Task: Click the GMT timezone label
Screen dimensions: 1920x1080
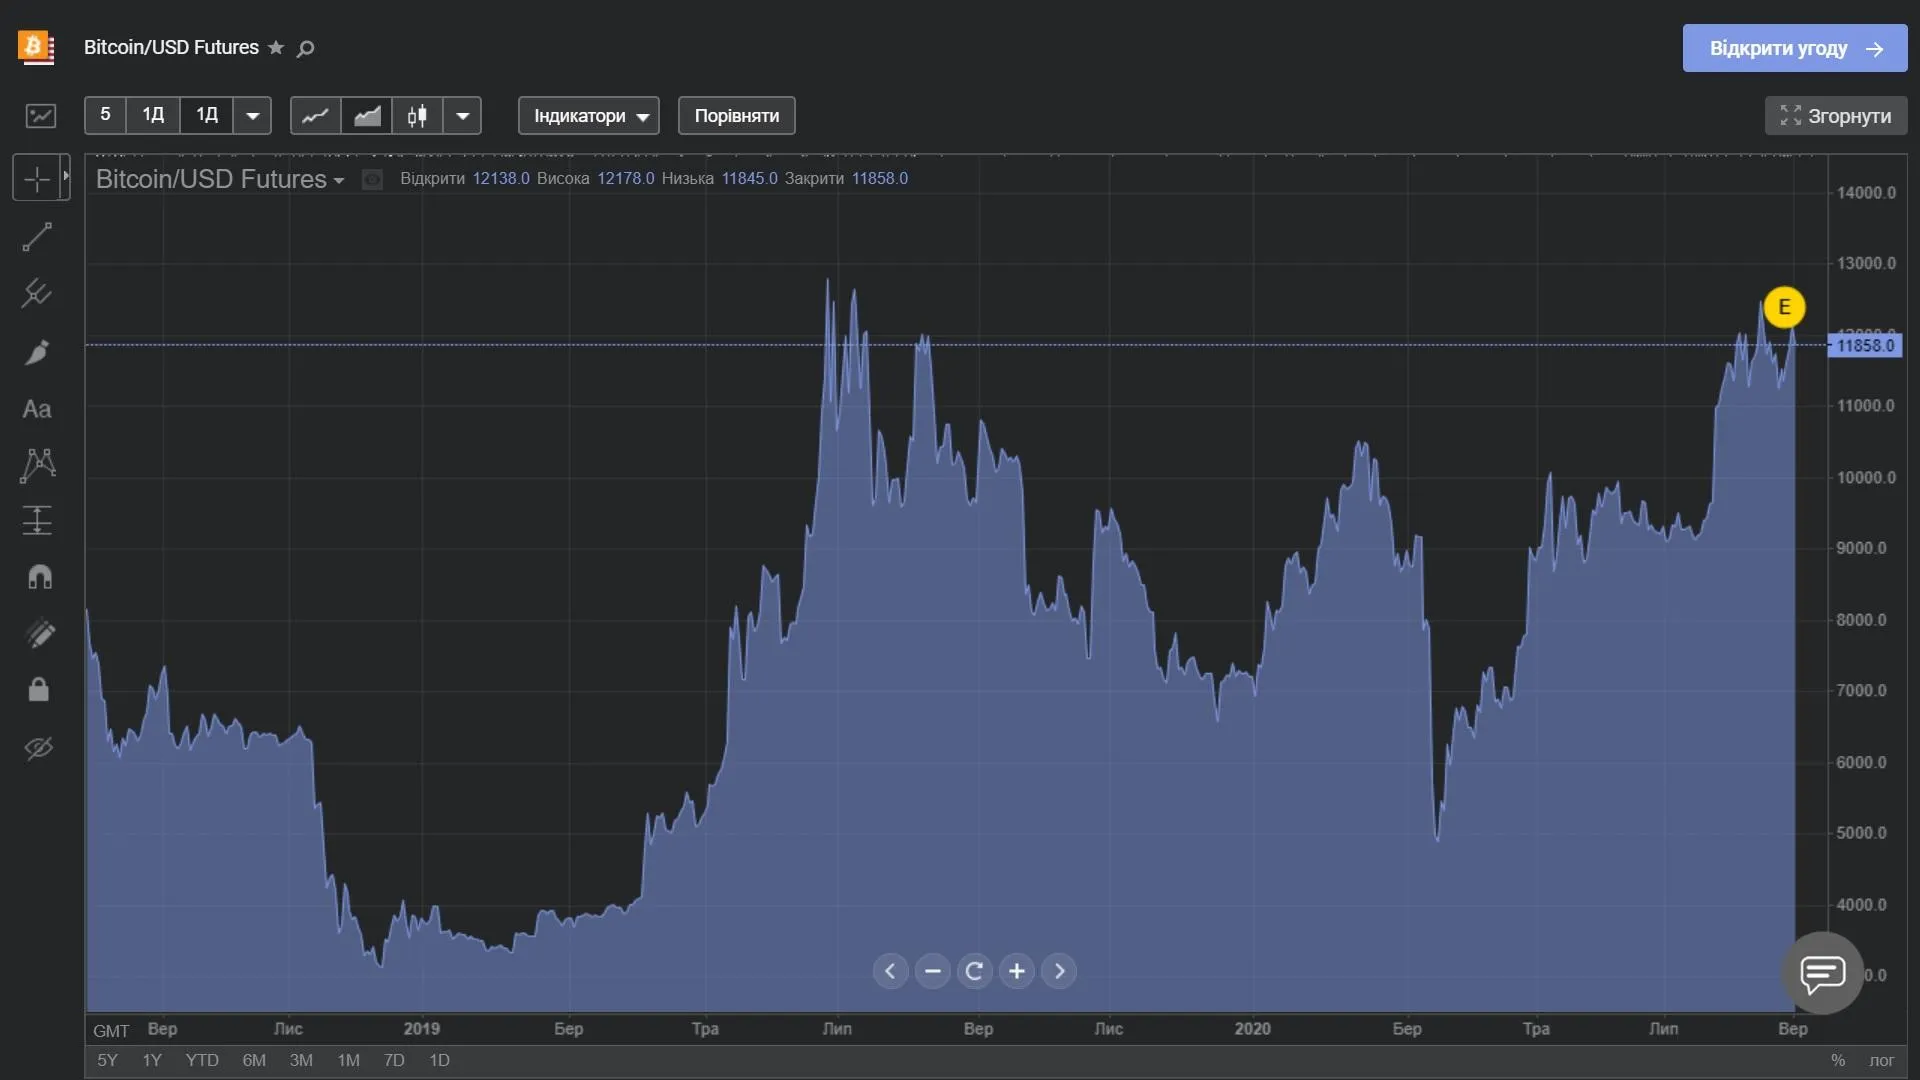Action: pos(111,1031)
